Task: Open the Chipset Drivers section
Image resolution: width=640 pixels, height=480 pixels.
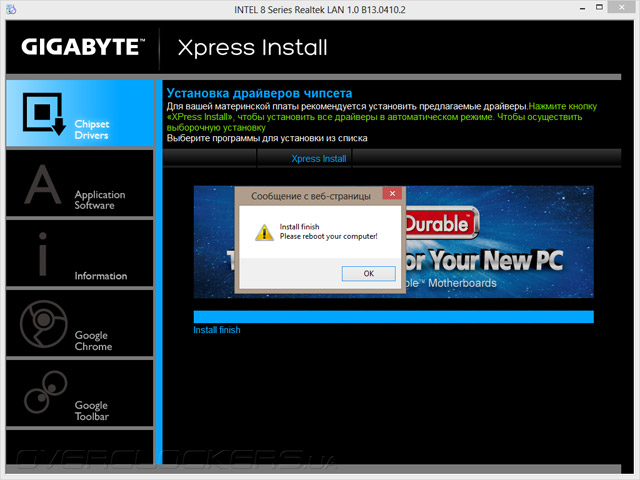Action: click(x=80, y=113)
